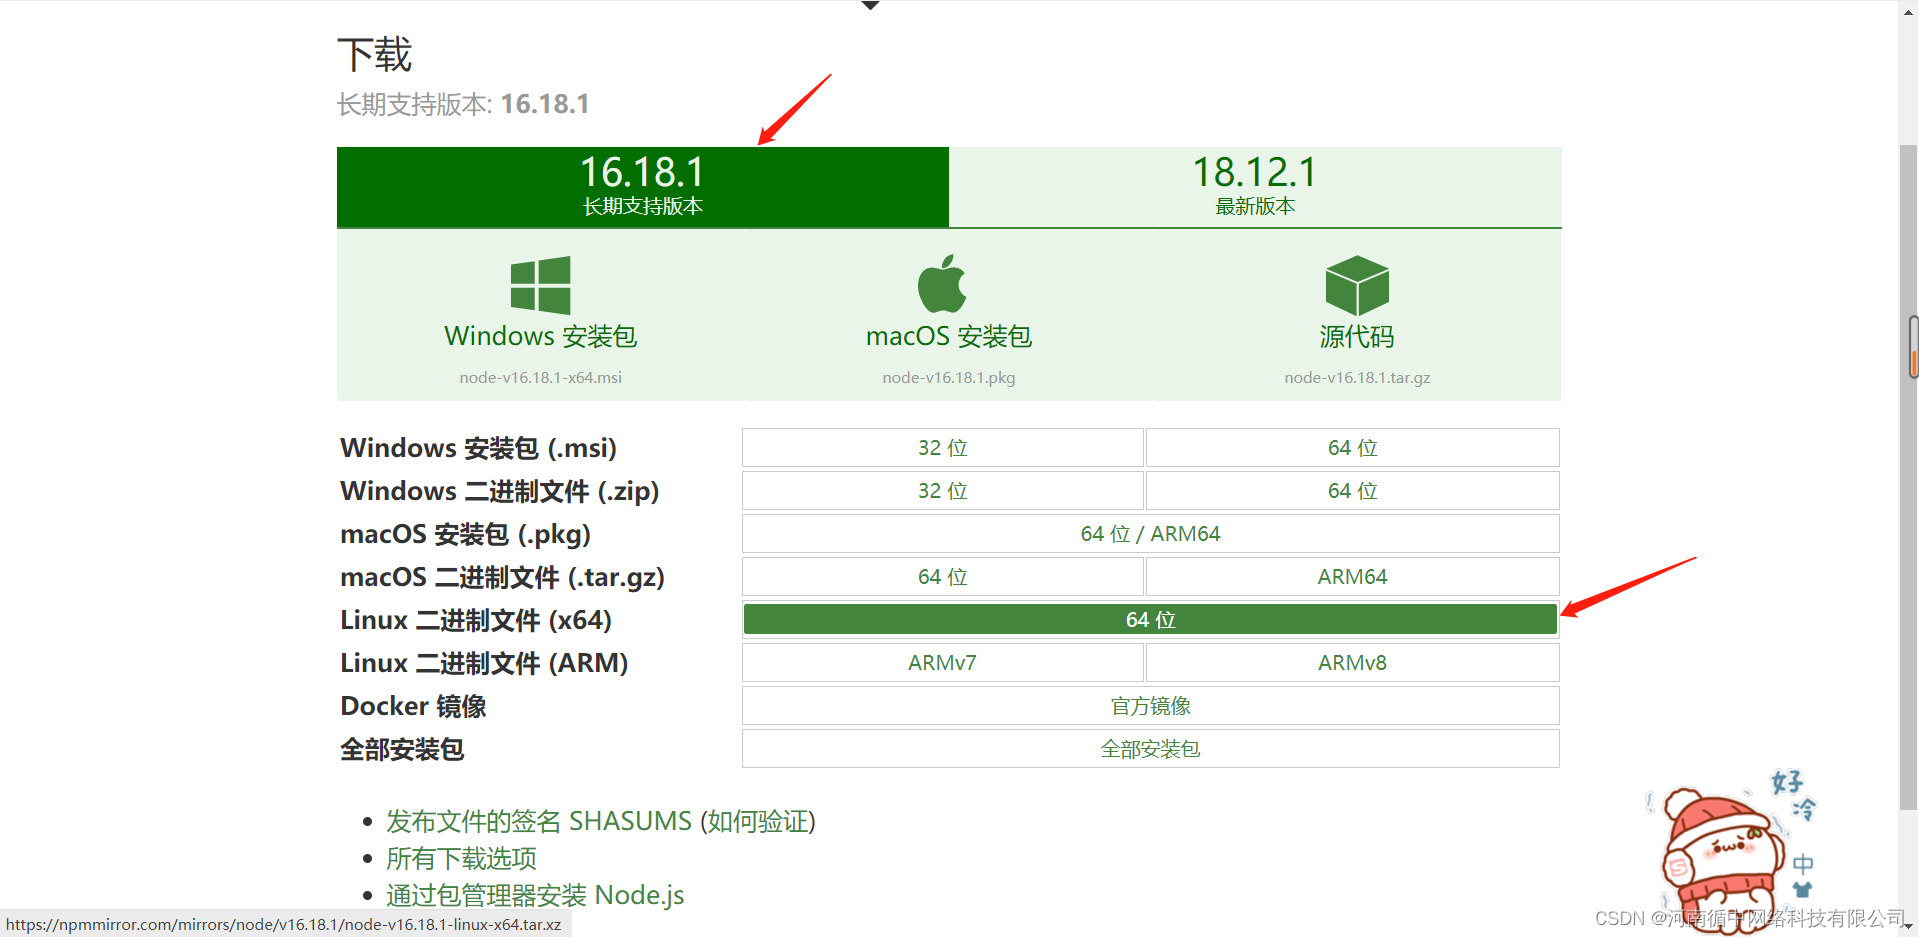Open the Docker 官方镜像 link
The image size is (1919, 937).
(x=1151, y=706)
